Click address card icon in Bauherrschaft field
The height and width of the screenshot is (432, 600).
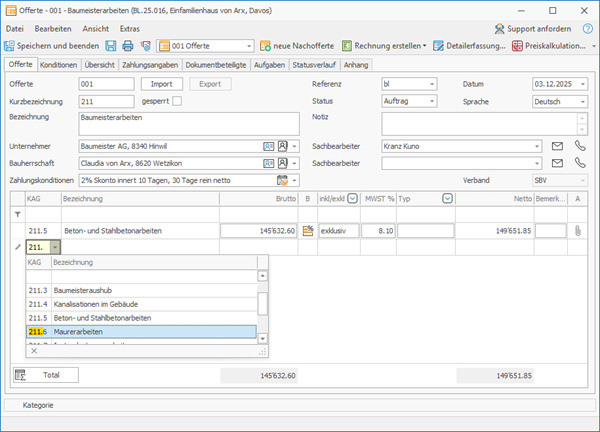coord(269,163)
